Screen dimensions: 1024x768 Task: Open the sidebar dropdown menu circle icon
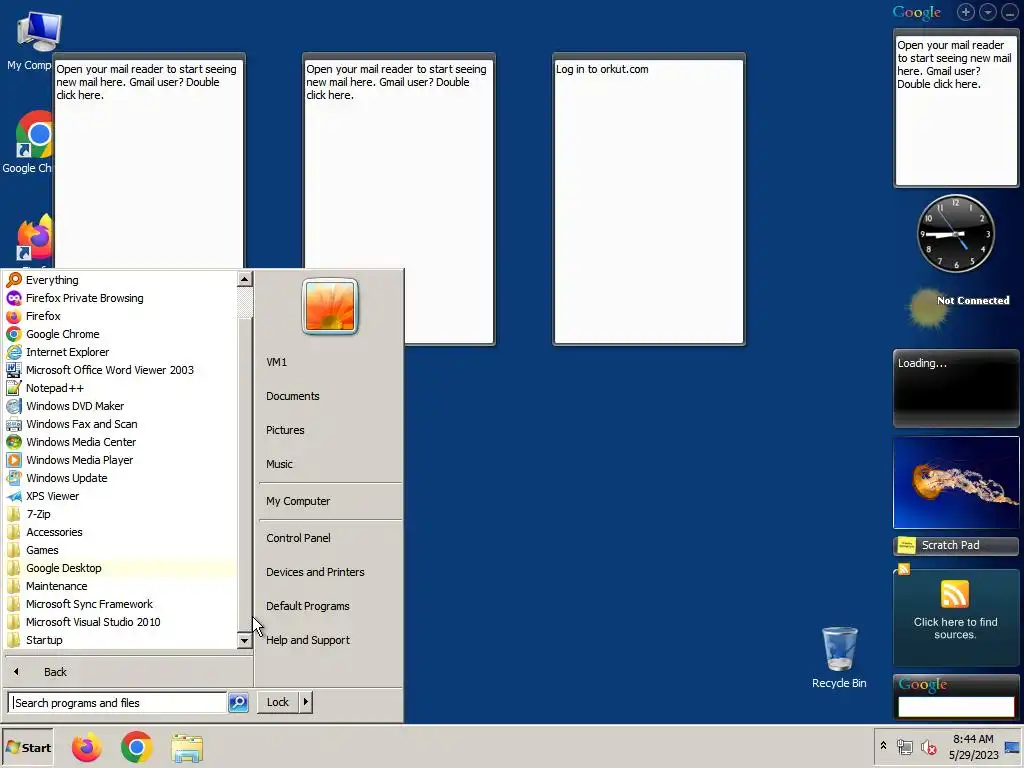pyautogui.click(x=988, y=12)
